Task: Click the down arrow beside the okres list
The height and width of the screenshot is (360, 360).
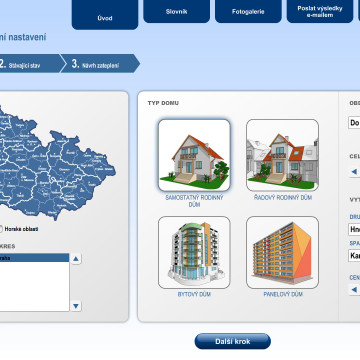Action: click(76, 306)
